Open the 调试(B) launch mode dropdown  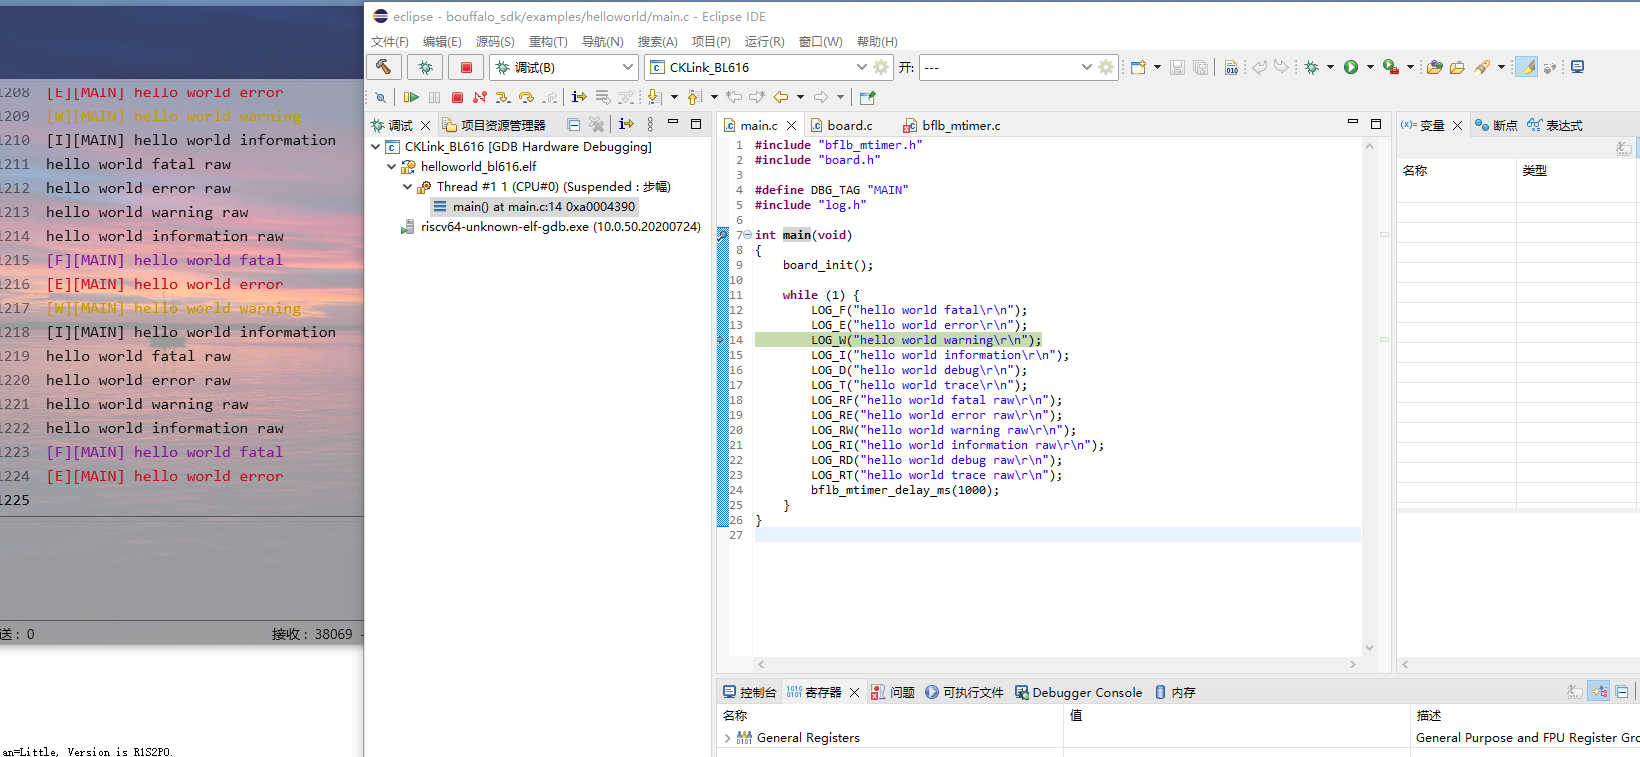pos(628,67)
